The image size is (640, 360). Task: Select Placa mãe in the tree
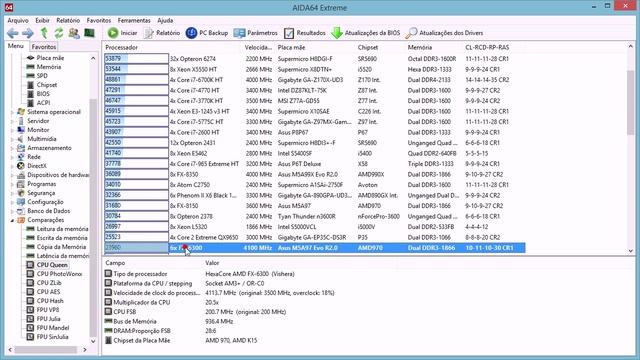50,58
